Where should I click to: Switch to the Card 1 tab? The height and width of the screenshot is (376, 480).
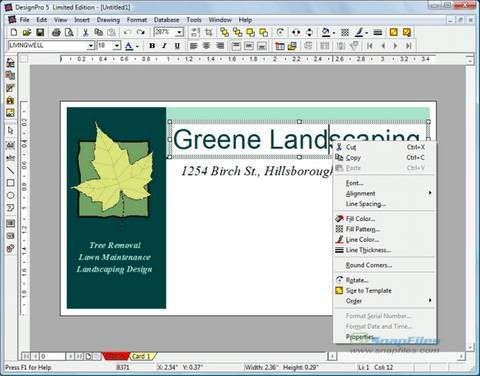[x=141, y=356]
